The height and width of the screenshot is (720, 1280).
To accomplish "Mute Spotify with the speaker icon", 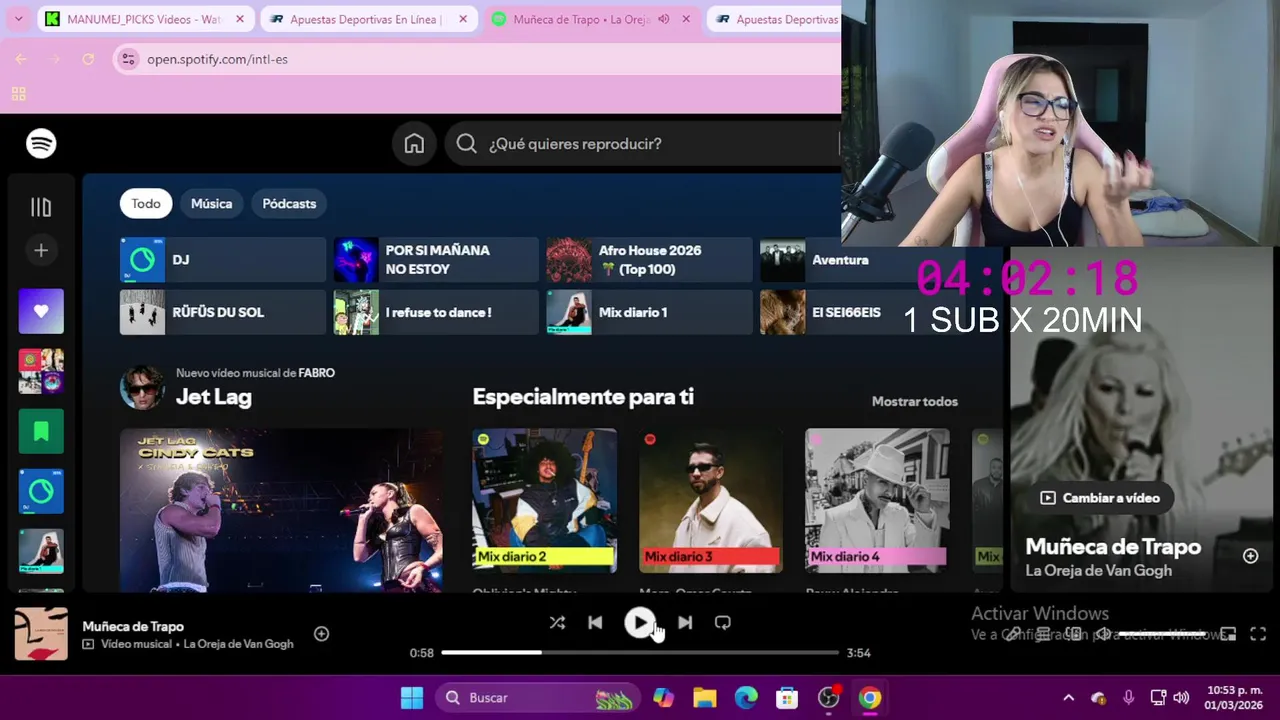I will click(1102, 634).
